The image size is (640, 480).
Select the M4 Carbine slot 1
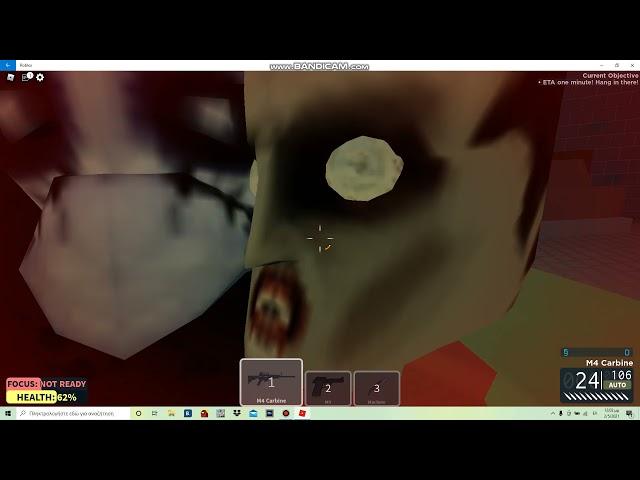point(271,382)
